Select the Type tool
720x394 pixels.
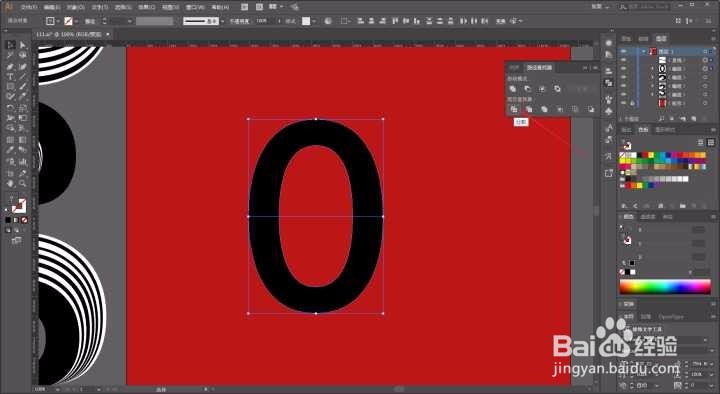pos(10,77)
